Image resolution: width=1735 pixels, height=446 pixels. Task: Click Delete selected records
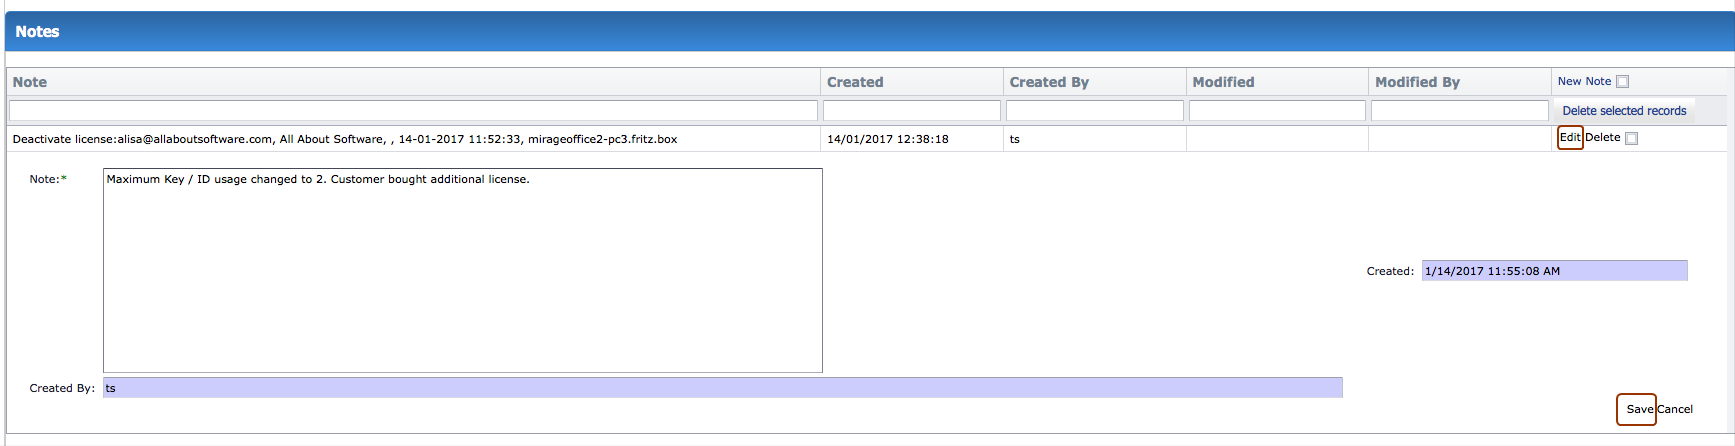click(1624, 111)
